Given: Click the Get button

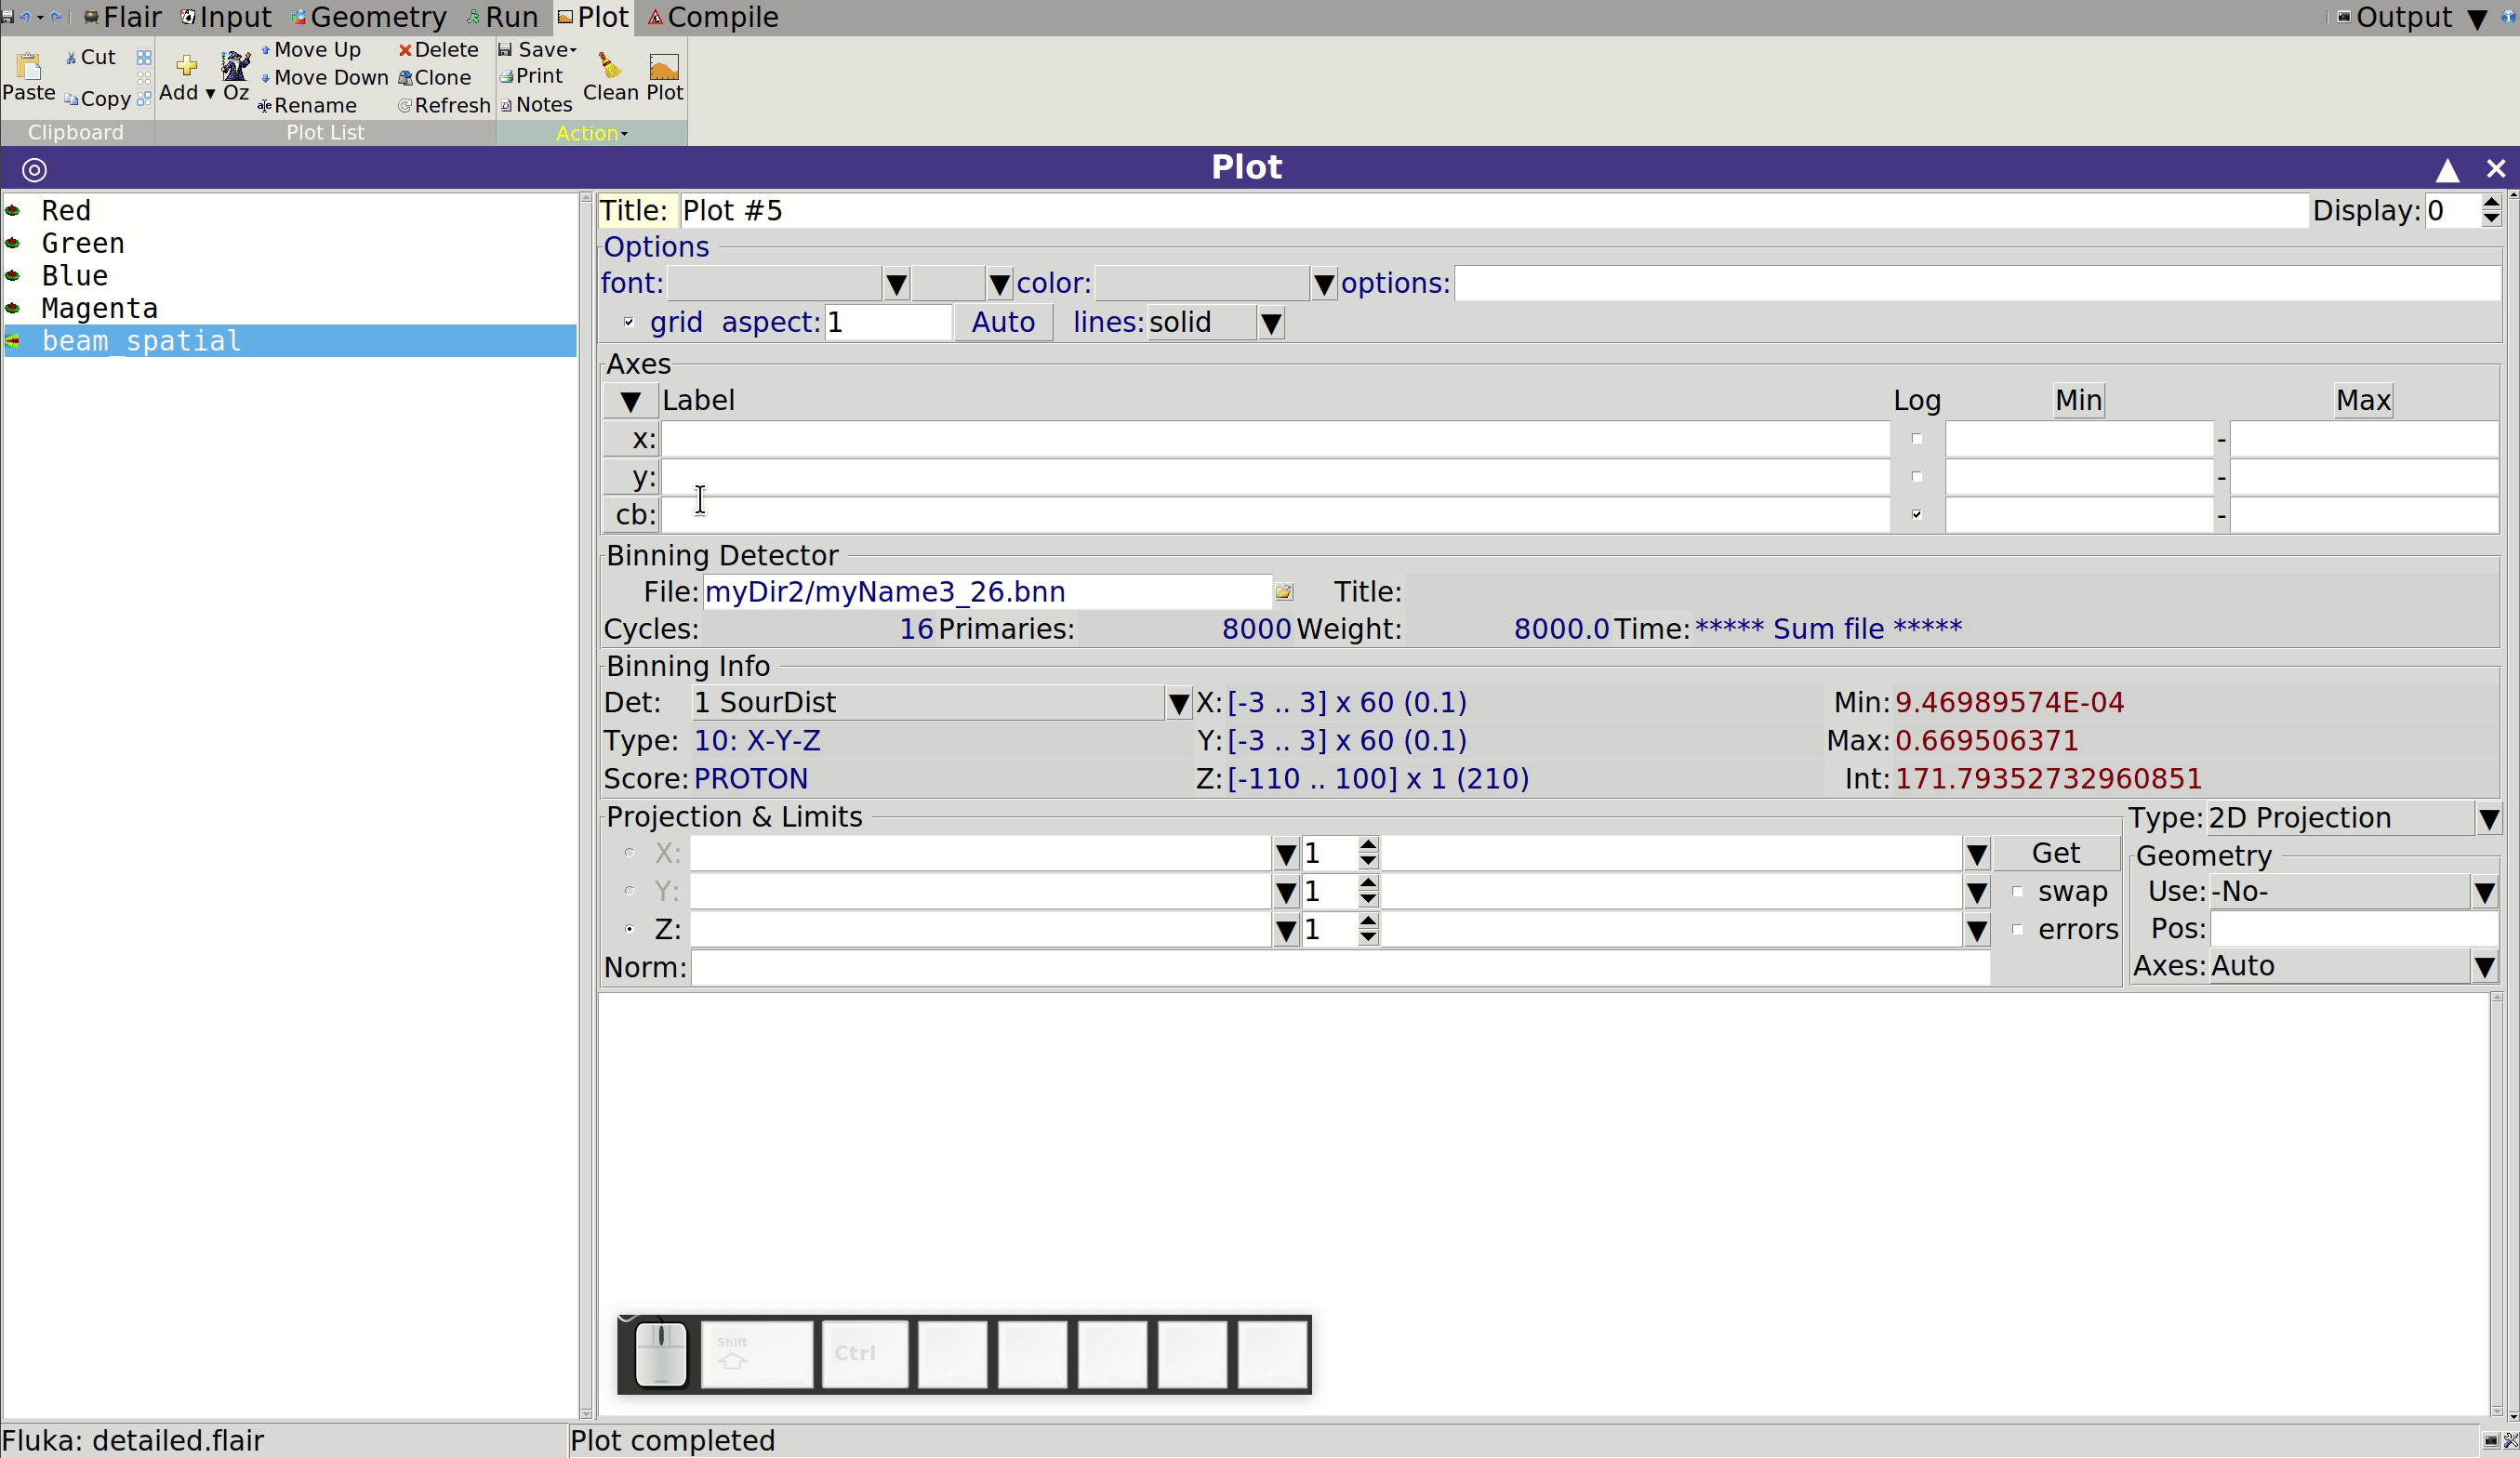Looking at the screenshot, I should click(2055, 854).
